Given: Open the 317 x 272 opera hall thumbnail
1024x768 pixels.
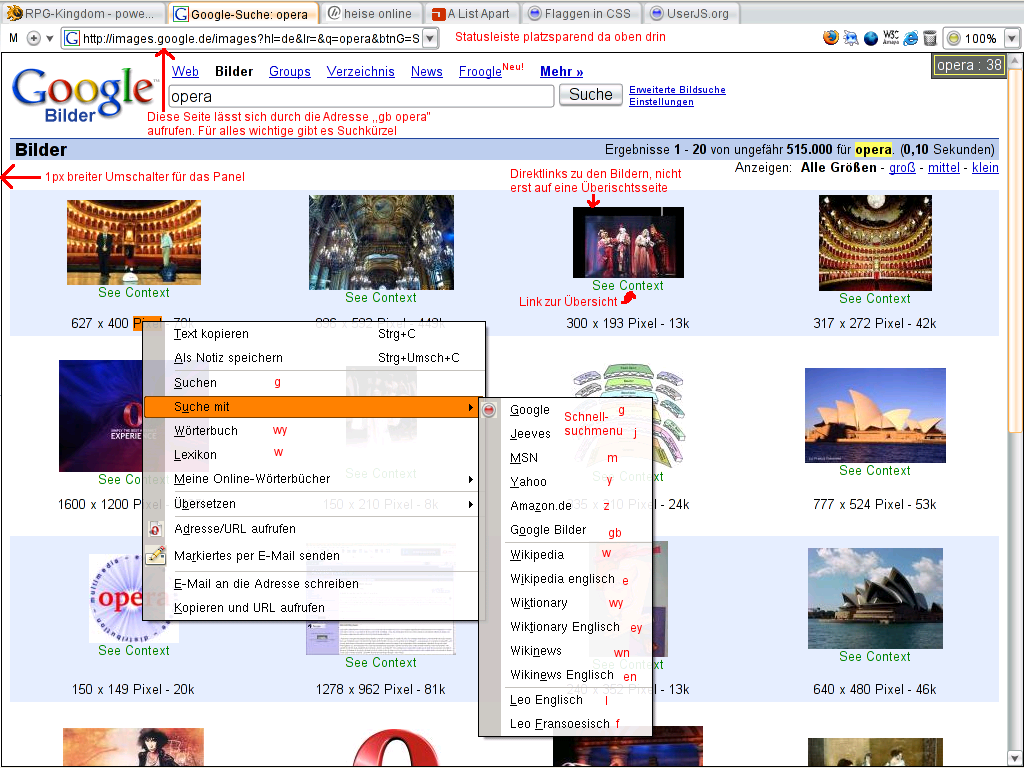Looking at the screenshot, I should [875, 243].
